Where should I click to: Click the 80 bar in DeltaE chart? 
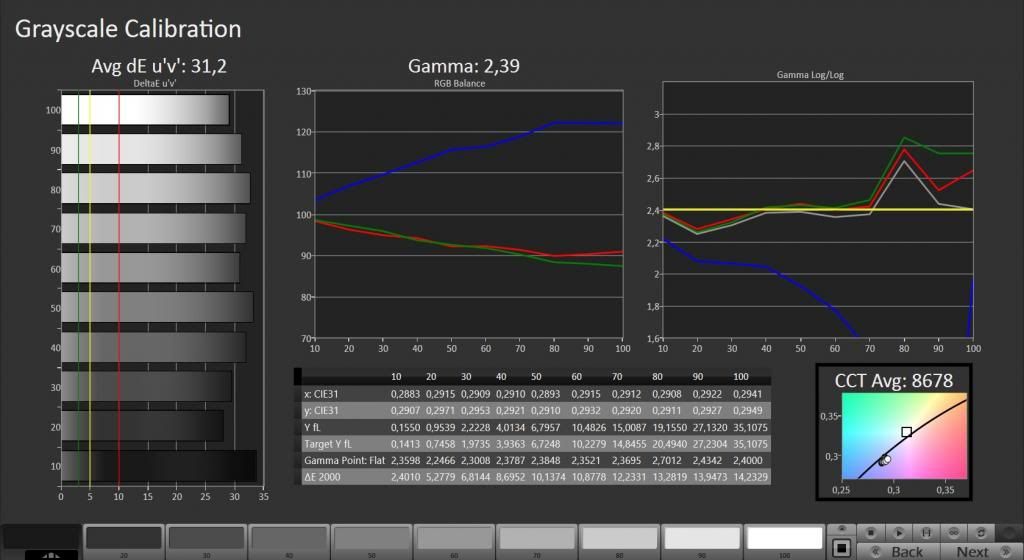(x=155, y=189)
